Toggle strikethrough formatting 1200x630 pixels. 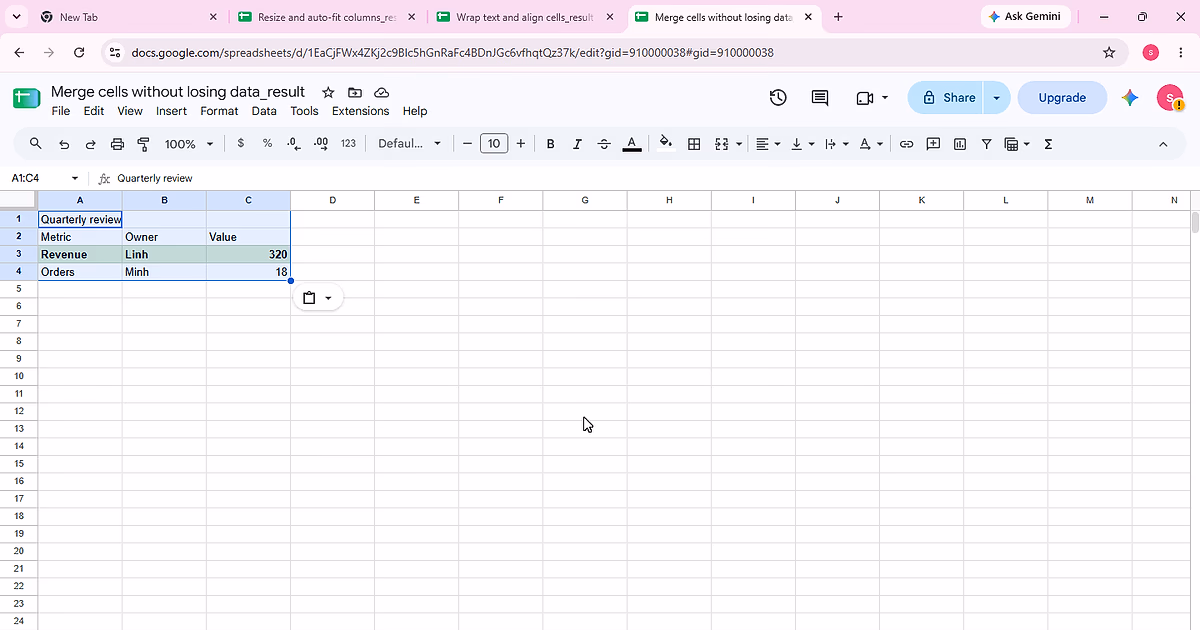point(604,144)
